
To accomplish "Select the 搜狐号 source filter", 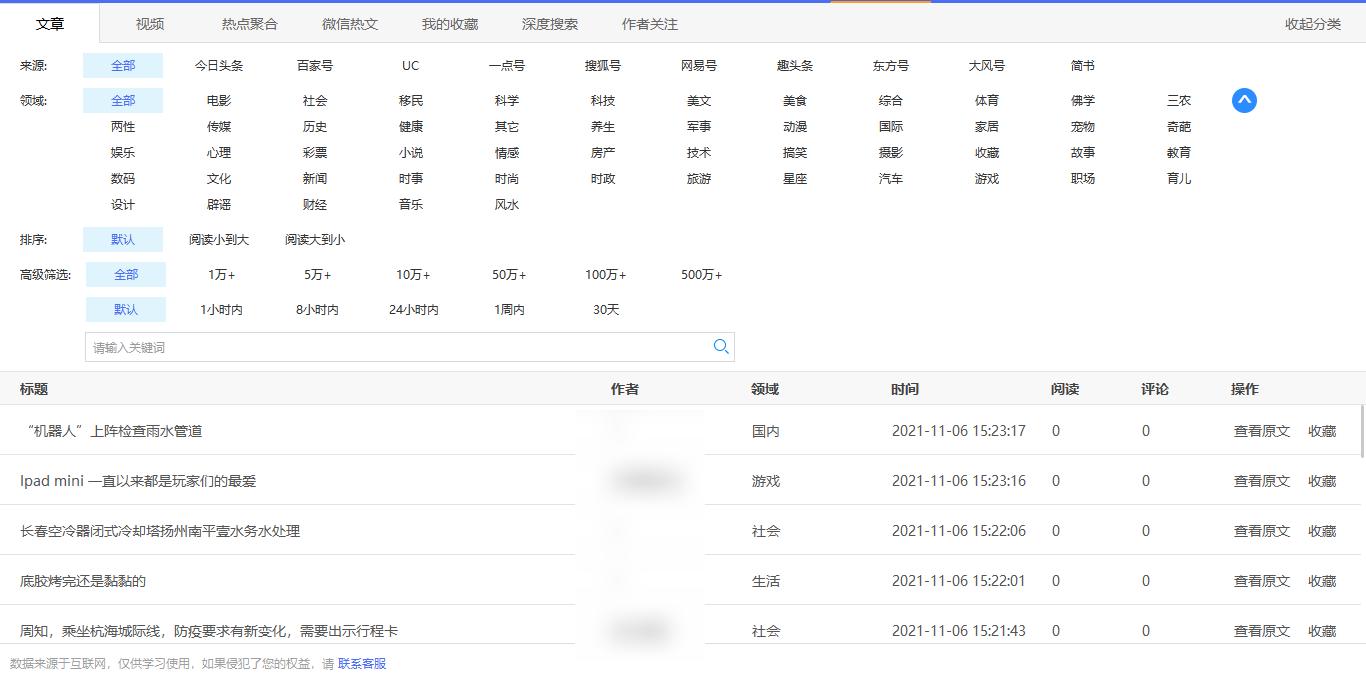I will [602, 65].
